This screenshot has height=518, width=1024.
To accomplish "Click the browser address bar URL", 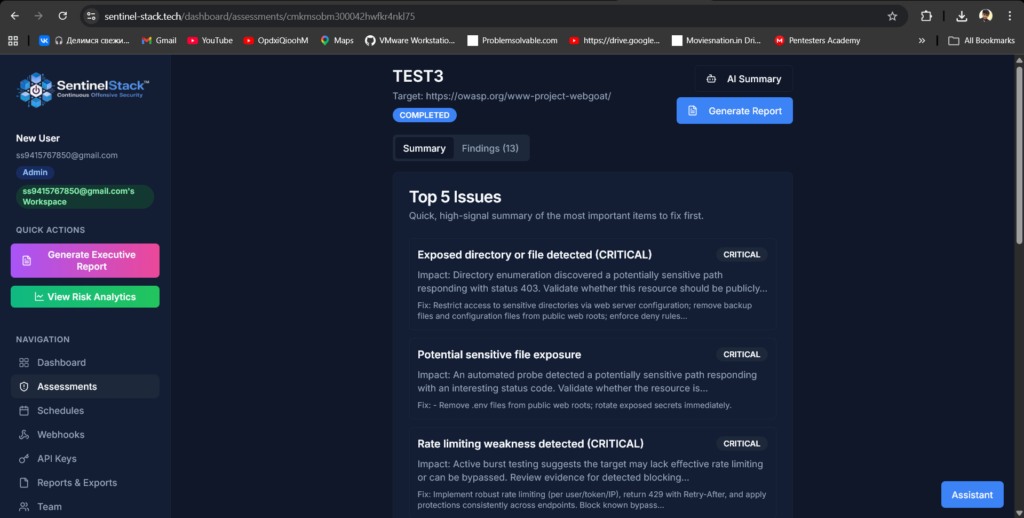I will tap(259, 16).
